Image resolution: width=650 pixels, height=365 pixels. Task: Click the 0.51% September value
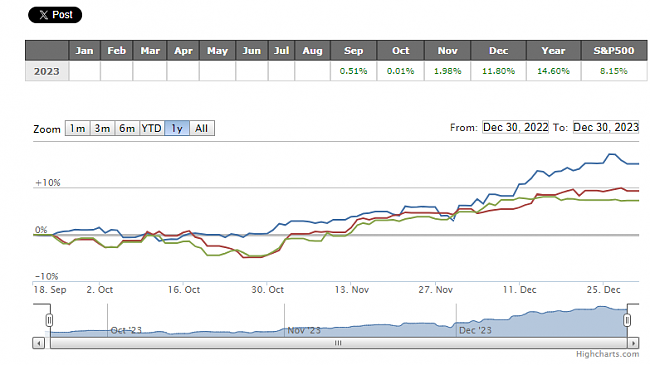tap(354, 71)
